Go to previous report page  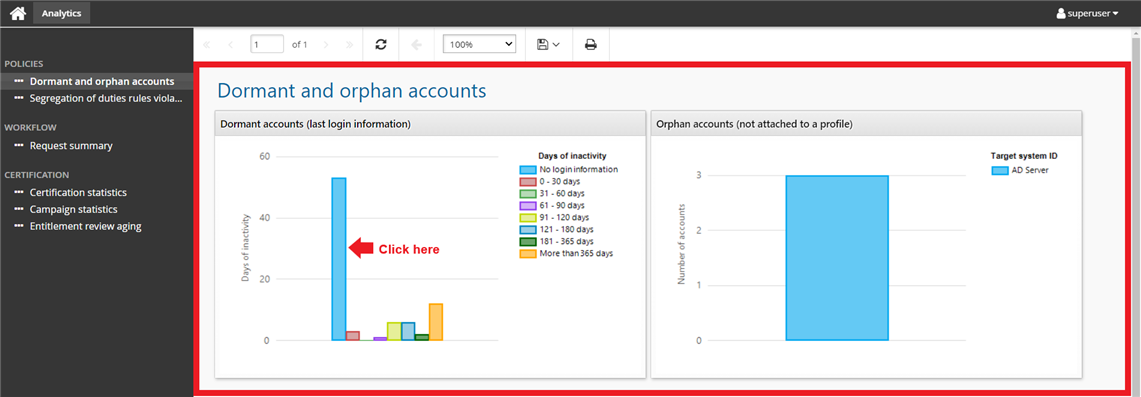click(231, 44)
